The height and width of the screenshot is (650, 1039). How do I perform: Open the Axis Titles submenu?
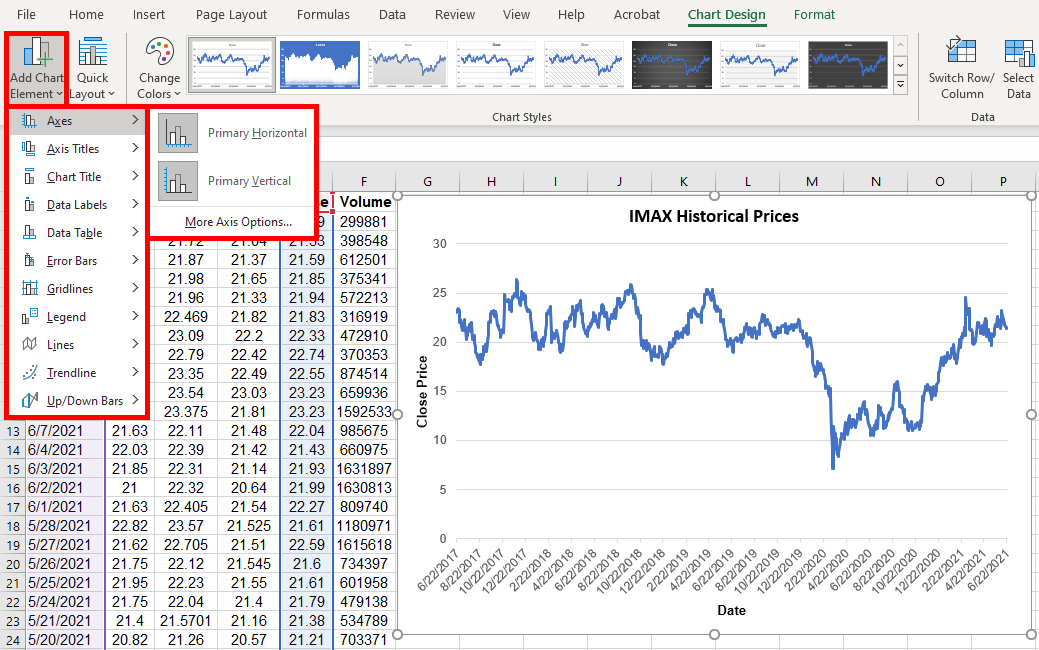pos(79,148)
